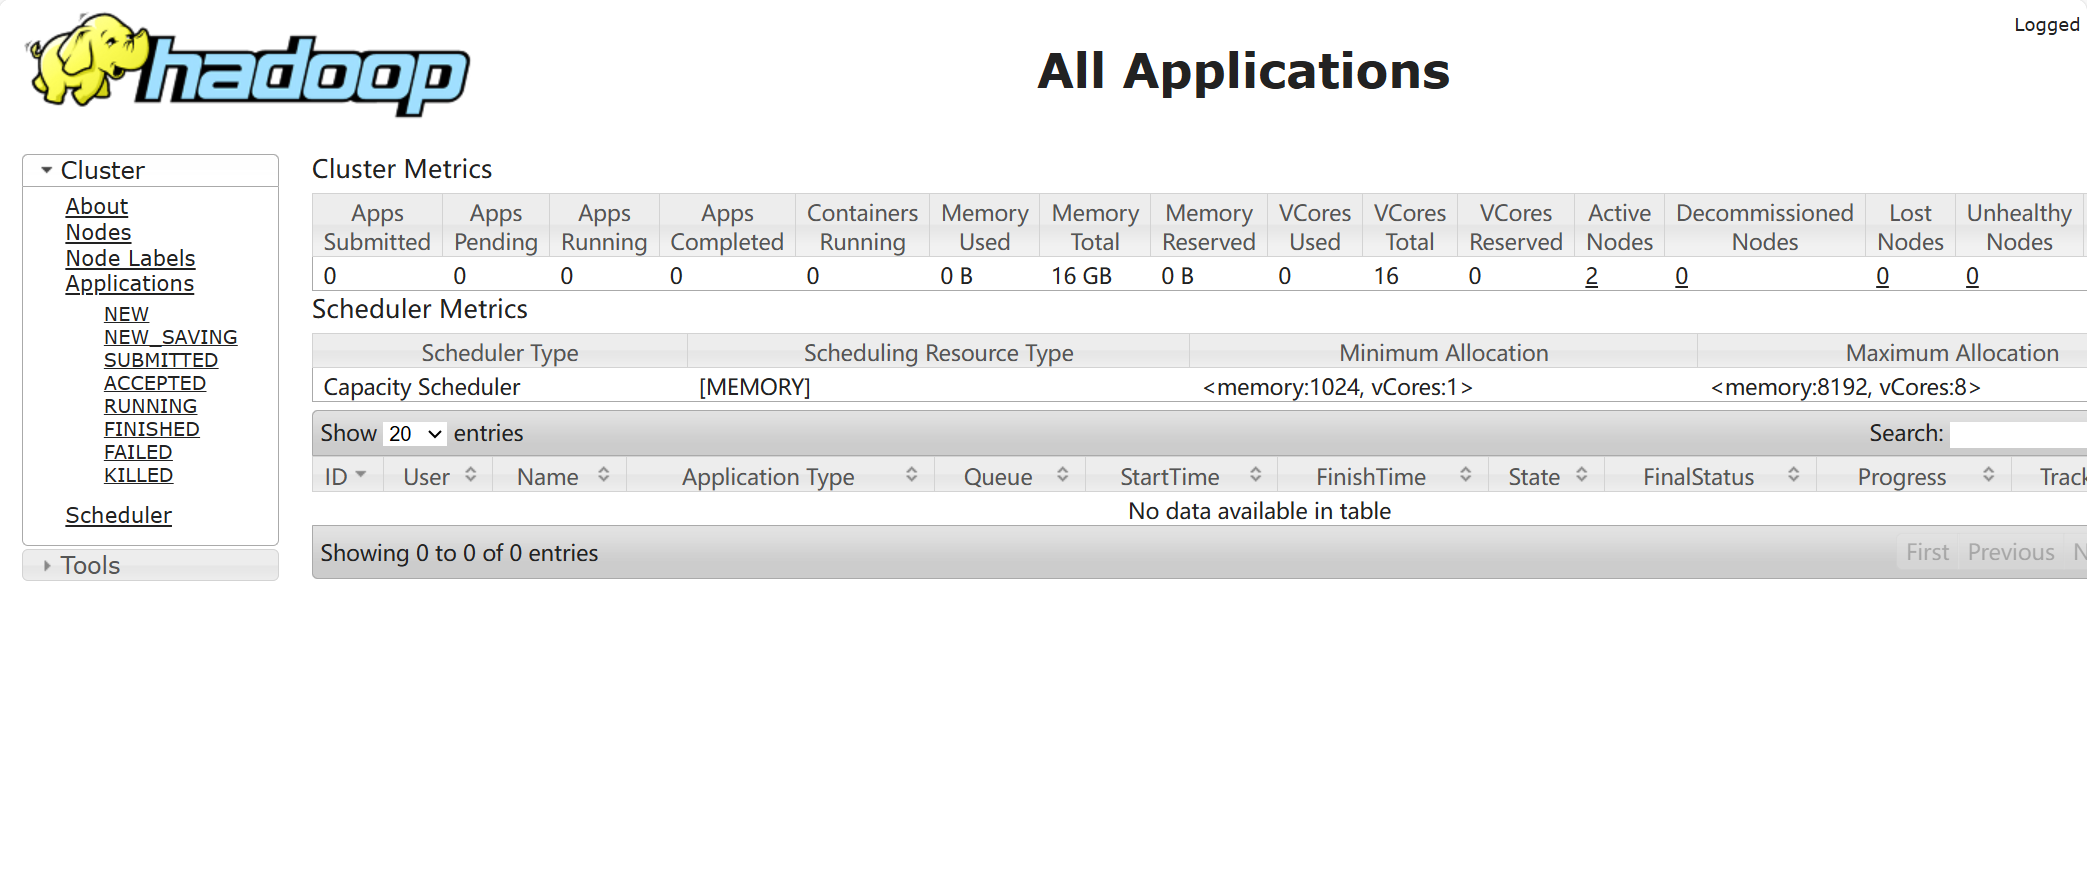Click the Active Nodes count link
The height and width of the screenshot is (869, 2087).
[1591, 277]
